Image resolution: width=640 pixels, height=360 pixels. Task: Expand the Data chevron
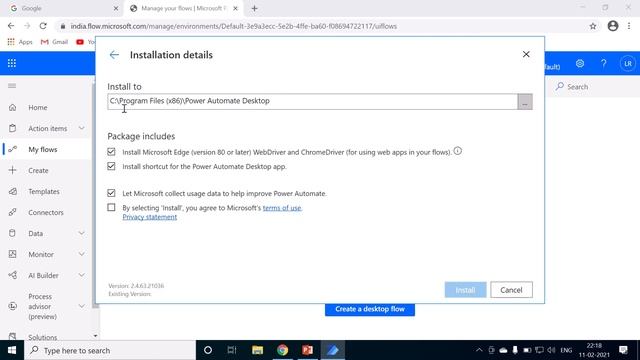[x=82, y=233]
